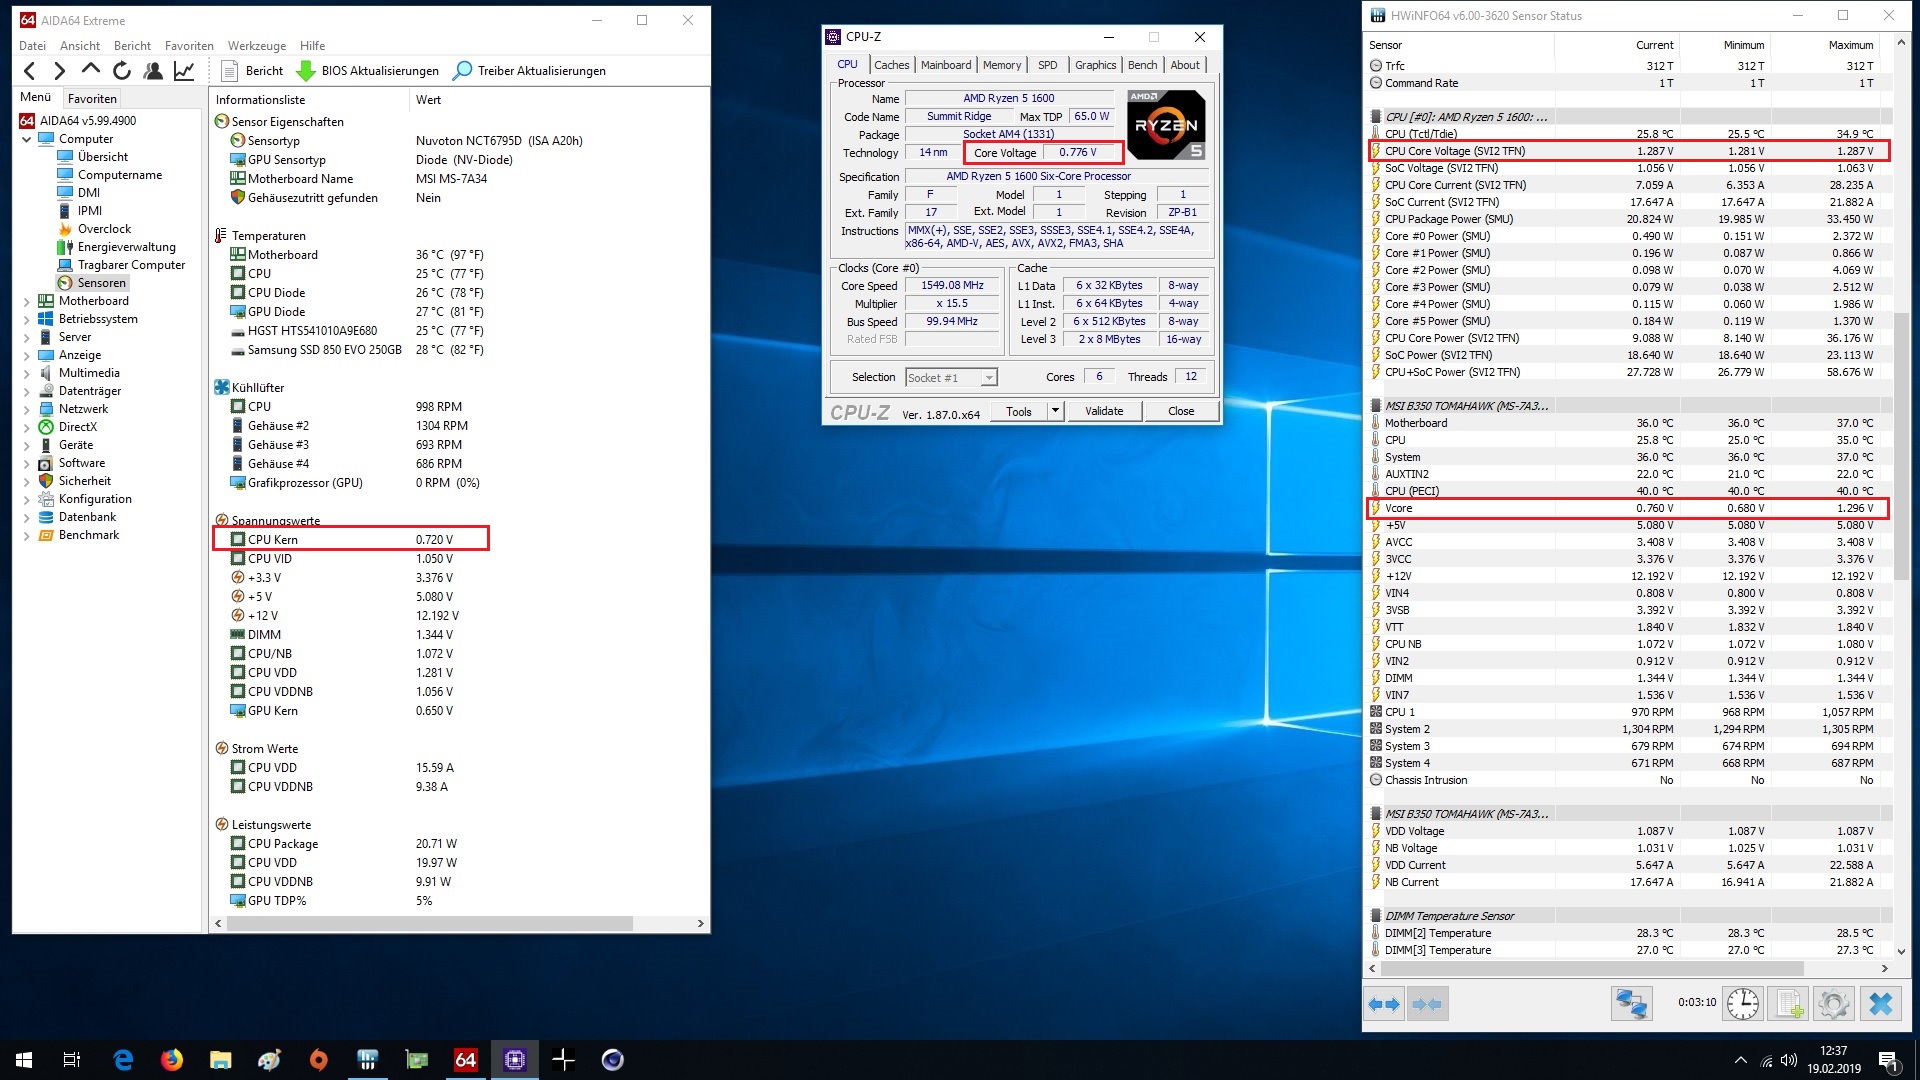Open Firefox from the Windows taskbar
This screenshot has height=1080, width=1920.
[172, 1060]
